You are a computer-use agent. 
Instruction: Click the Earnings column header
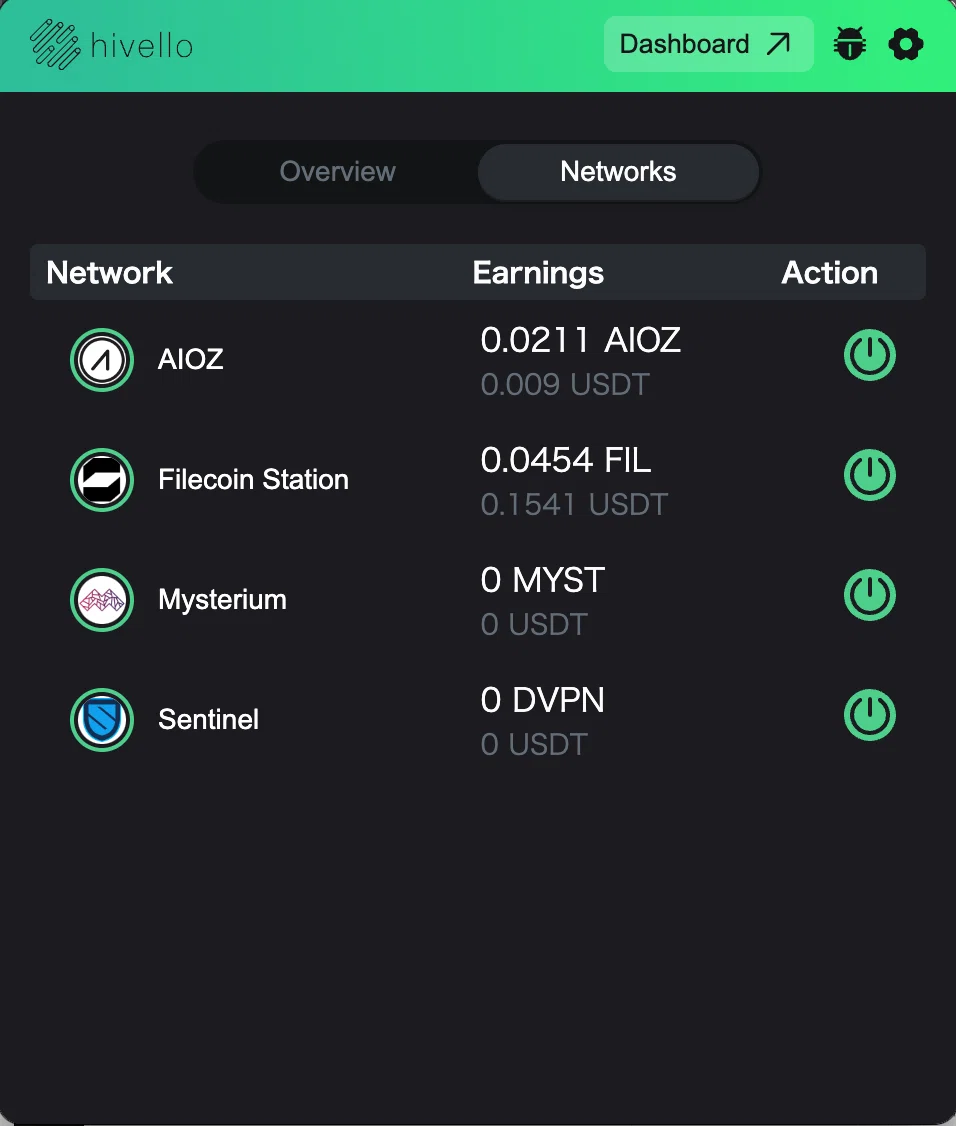point(538,272)
